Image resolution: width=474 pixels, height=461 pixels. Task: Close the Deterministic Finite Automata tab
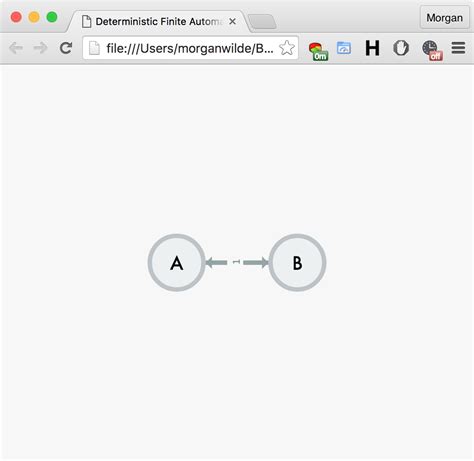(233, 22)
